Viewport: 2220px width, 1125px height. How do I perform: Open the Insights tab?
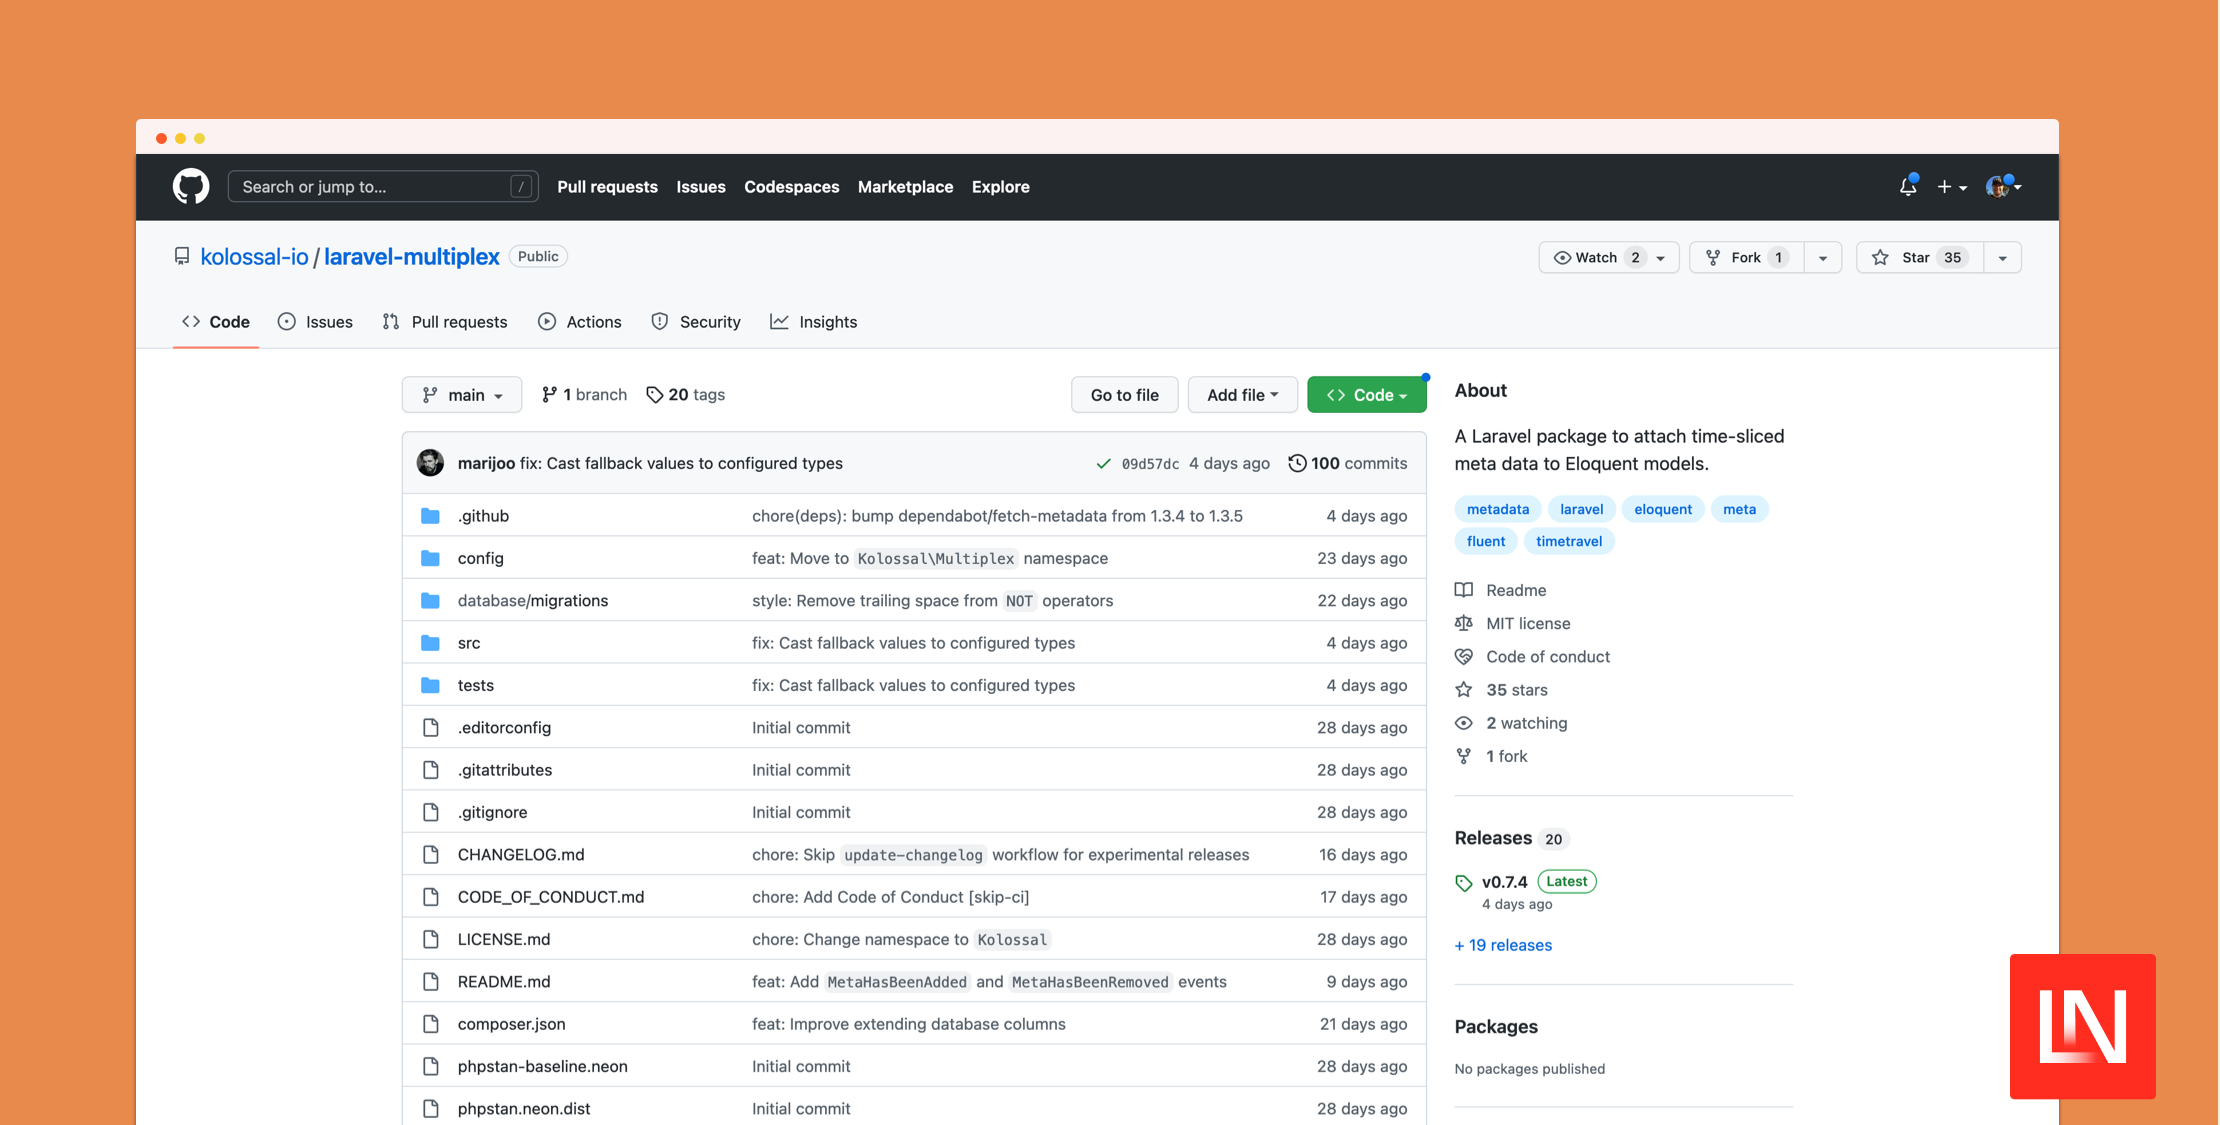click(x=814, y=322)
